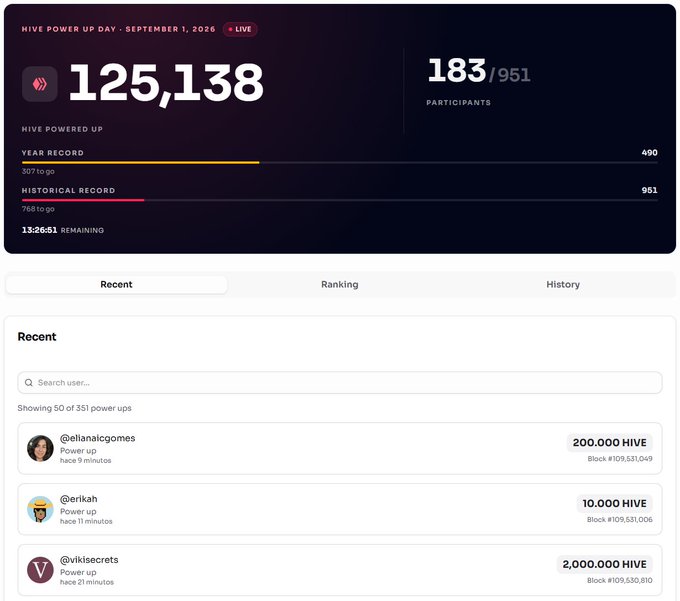This screenshot has height=601, width=680.
Task: Click the 2,000.000 HIVE amount badge
Action: point(604,564)
